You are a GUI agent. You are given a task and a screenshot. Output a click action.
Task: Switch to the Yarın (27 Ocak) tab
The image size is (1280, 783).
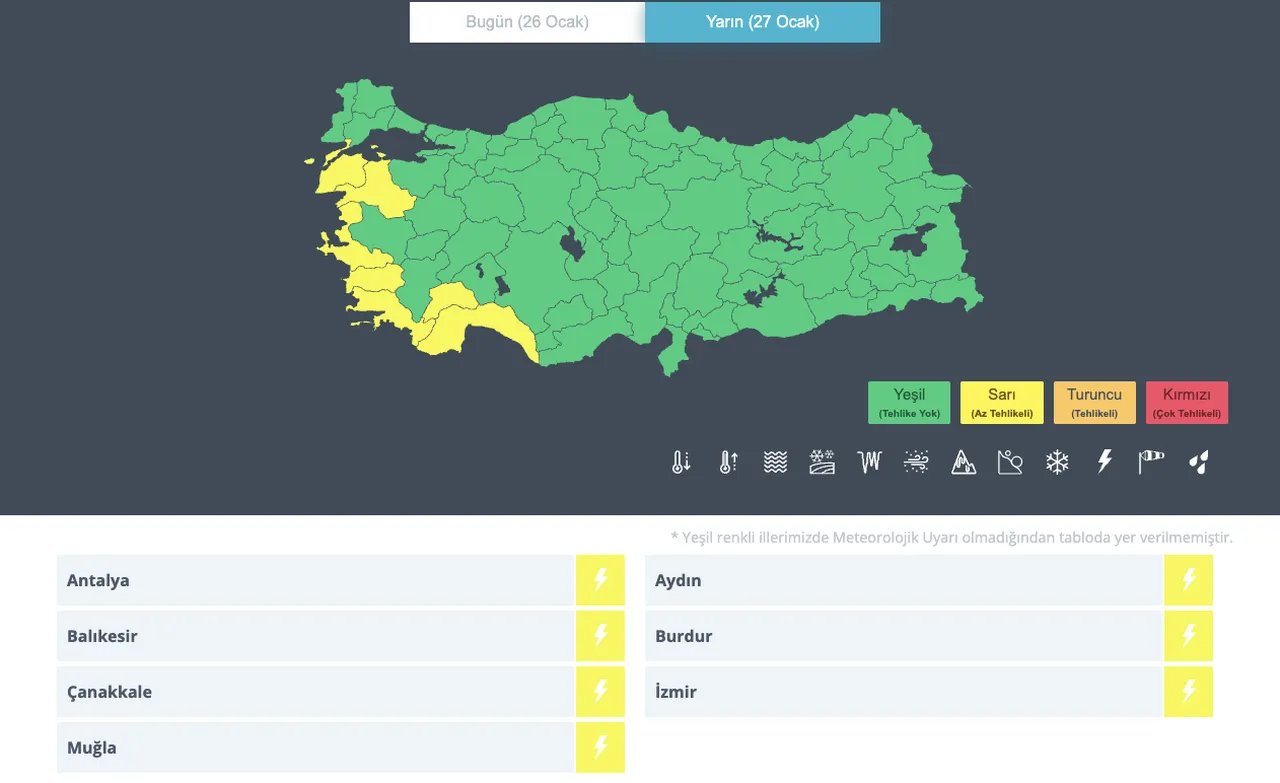763,22
